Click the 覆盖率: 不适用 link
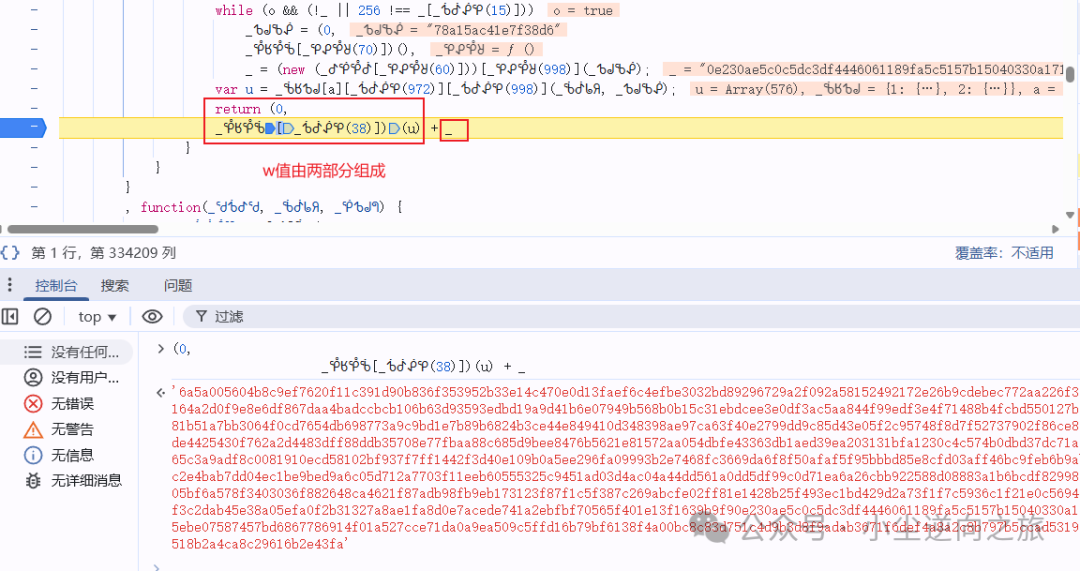This screenshot has height=571, width=1080. (1004, 253)
